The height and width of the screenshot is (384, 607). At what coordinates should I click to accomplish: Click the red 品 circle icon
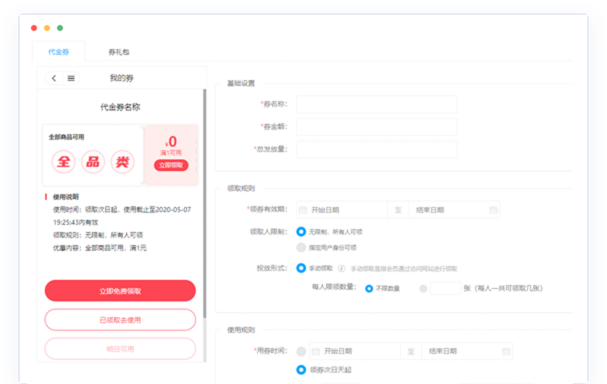pos(93,162)
